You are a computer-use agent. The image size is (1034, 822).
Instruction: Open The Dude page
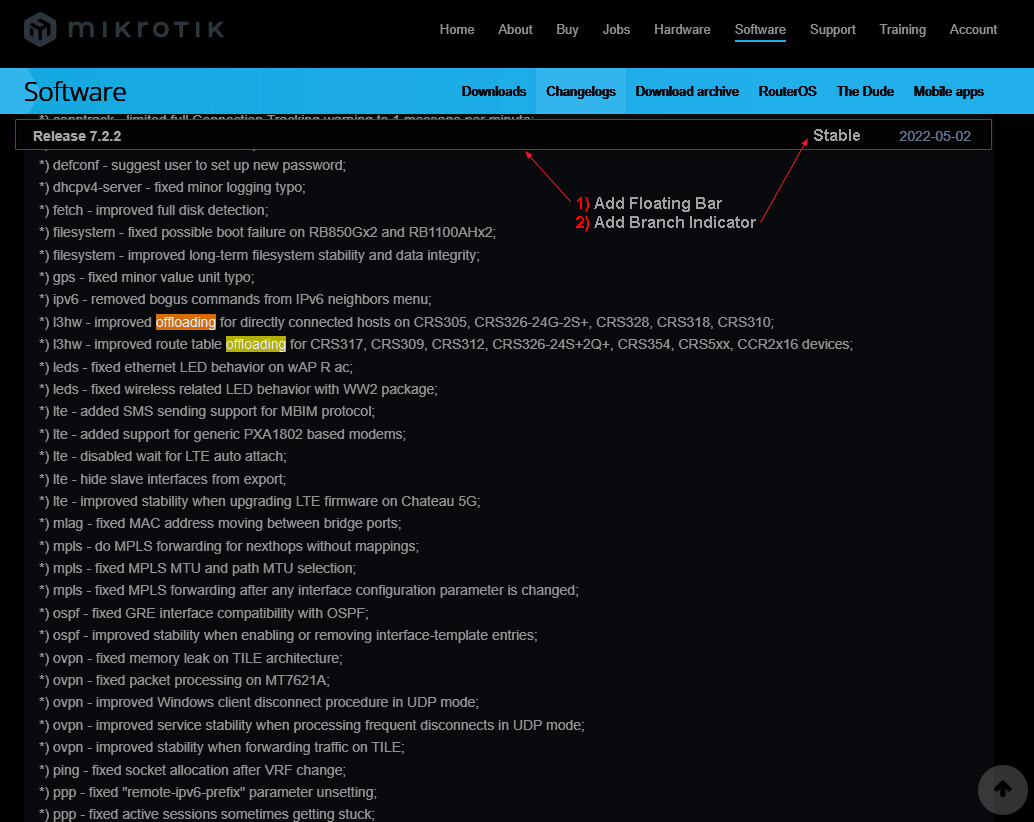[864, 91]
